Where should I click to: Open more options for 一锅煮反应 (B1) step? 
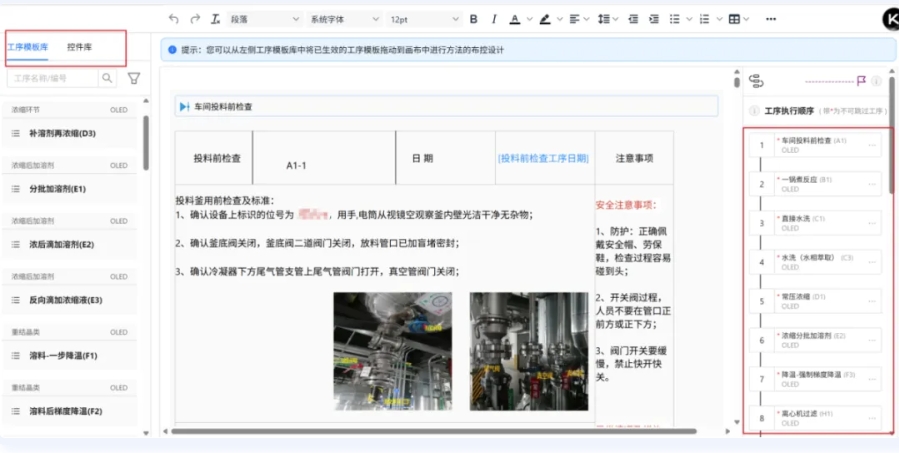tap(872, 184)
